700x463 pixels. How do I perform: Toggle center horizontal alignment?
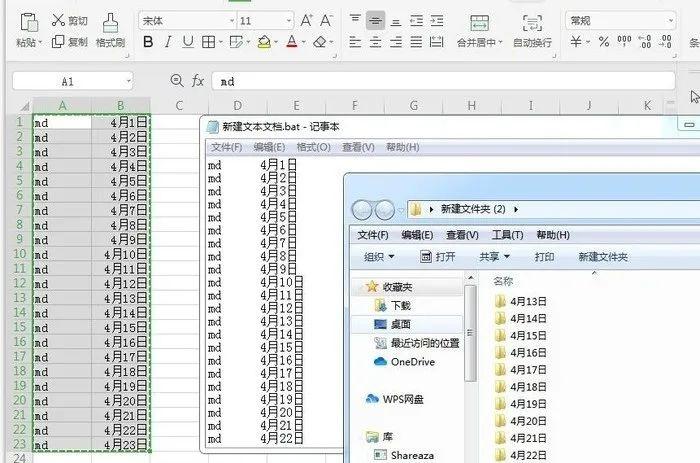(x=375, y=42)
